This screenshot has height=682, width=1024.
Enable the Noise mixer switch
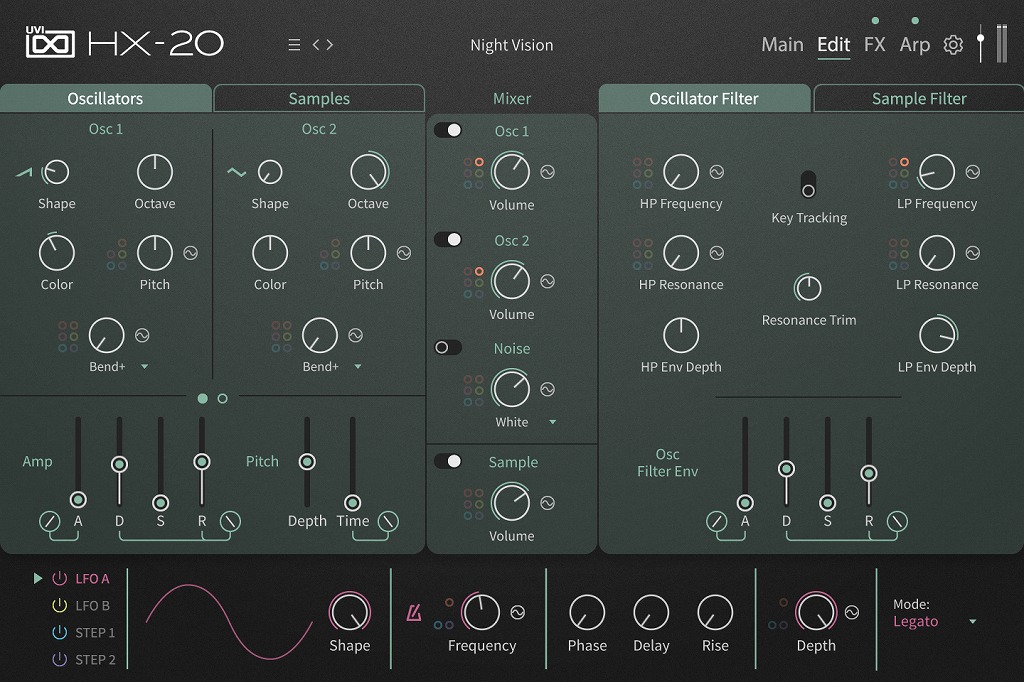pyautogui.click(x=448, y=347)
